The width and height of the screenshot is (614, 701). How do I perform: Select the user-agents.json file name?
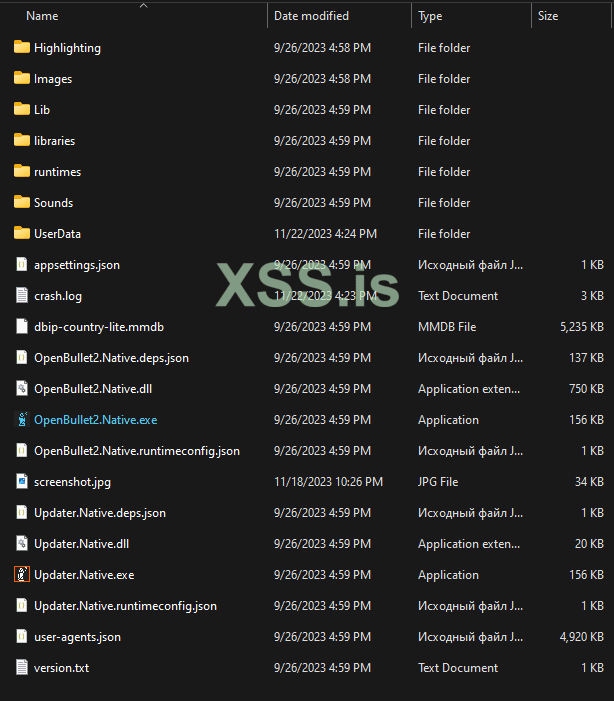pos(77,637)
